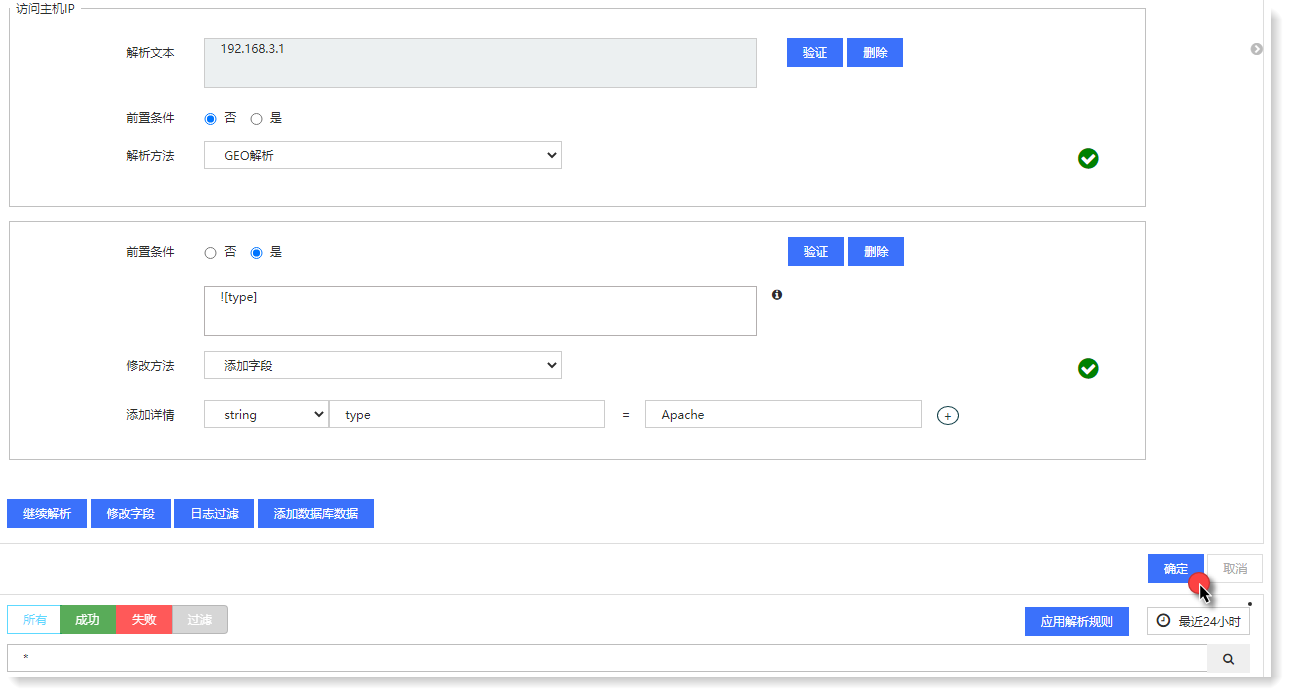
Task: Click the 解析方法 label
Action: pos(150,156)
